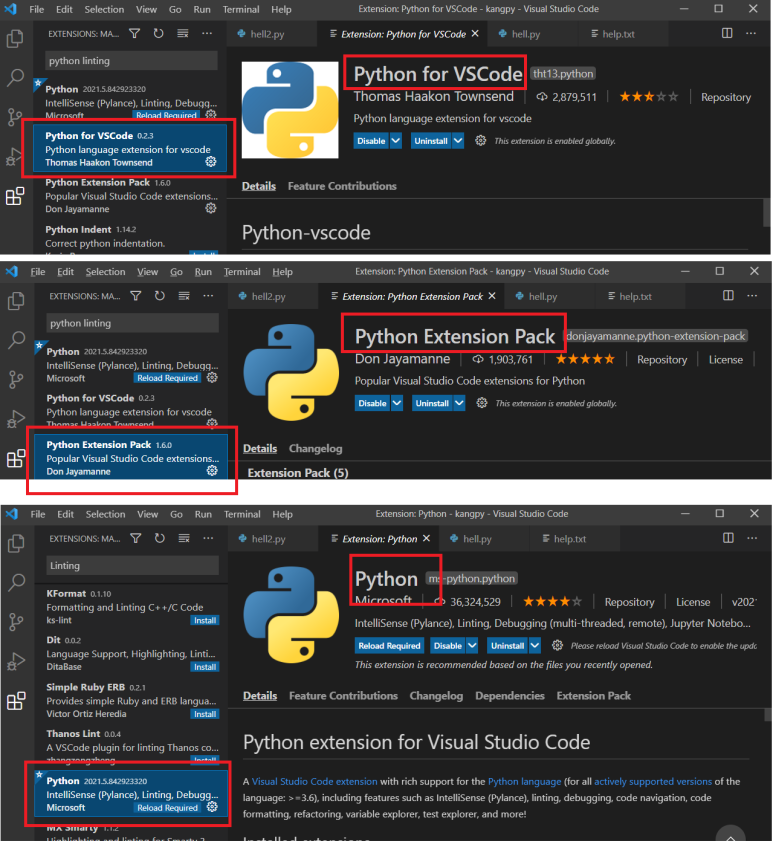The width and height of the screenshot is (773, 844).
Task: Open Run and Debug icon in middle window
Action: coord(16,419)
